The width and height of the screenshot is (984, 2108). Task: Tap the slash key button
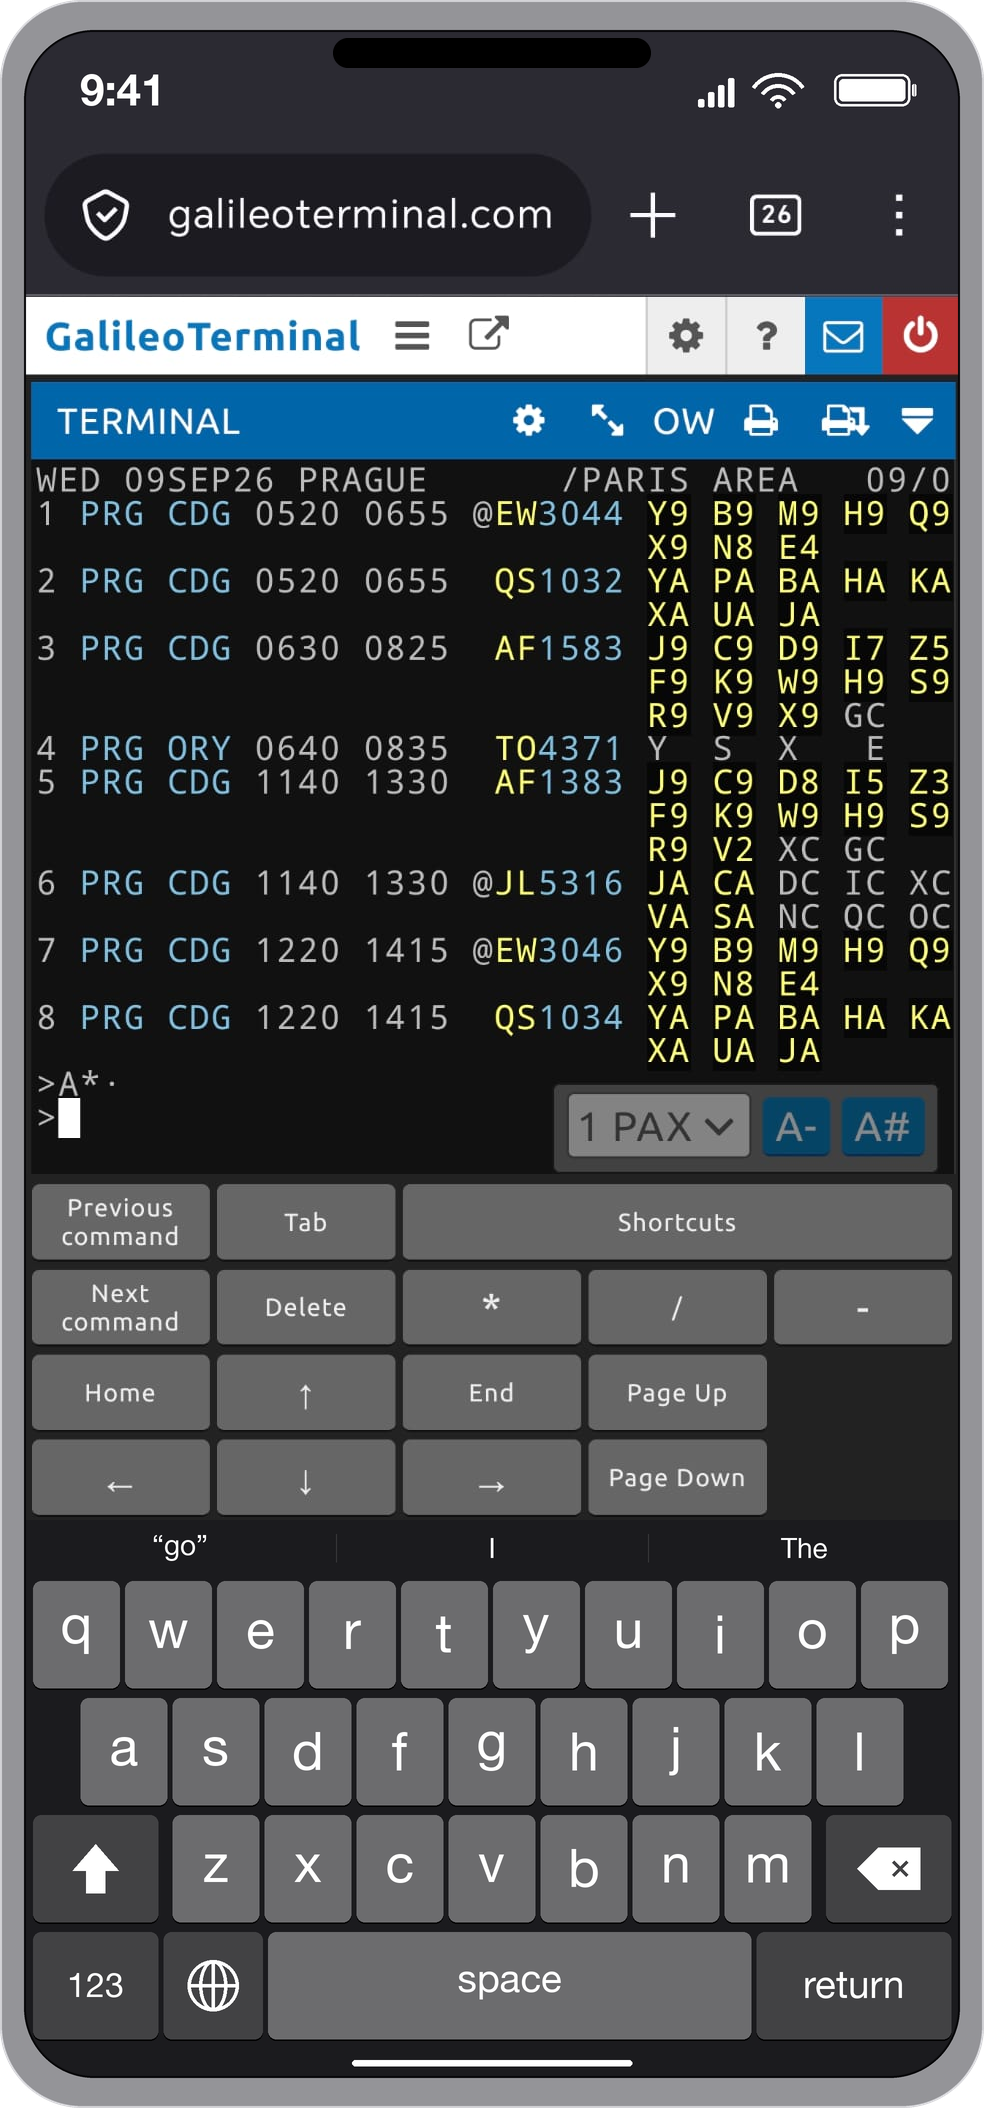tap(677, 1307)
